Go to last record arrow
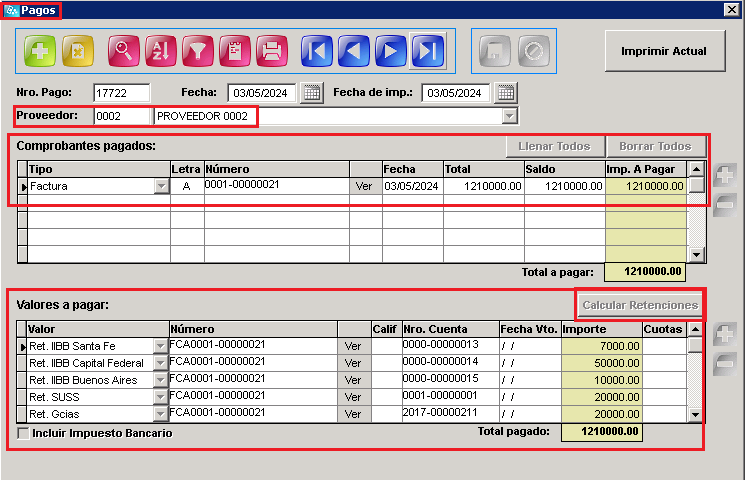Screen dimensions: 745x480 click(428, 51)
